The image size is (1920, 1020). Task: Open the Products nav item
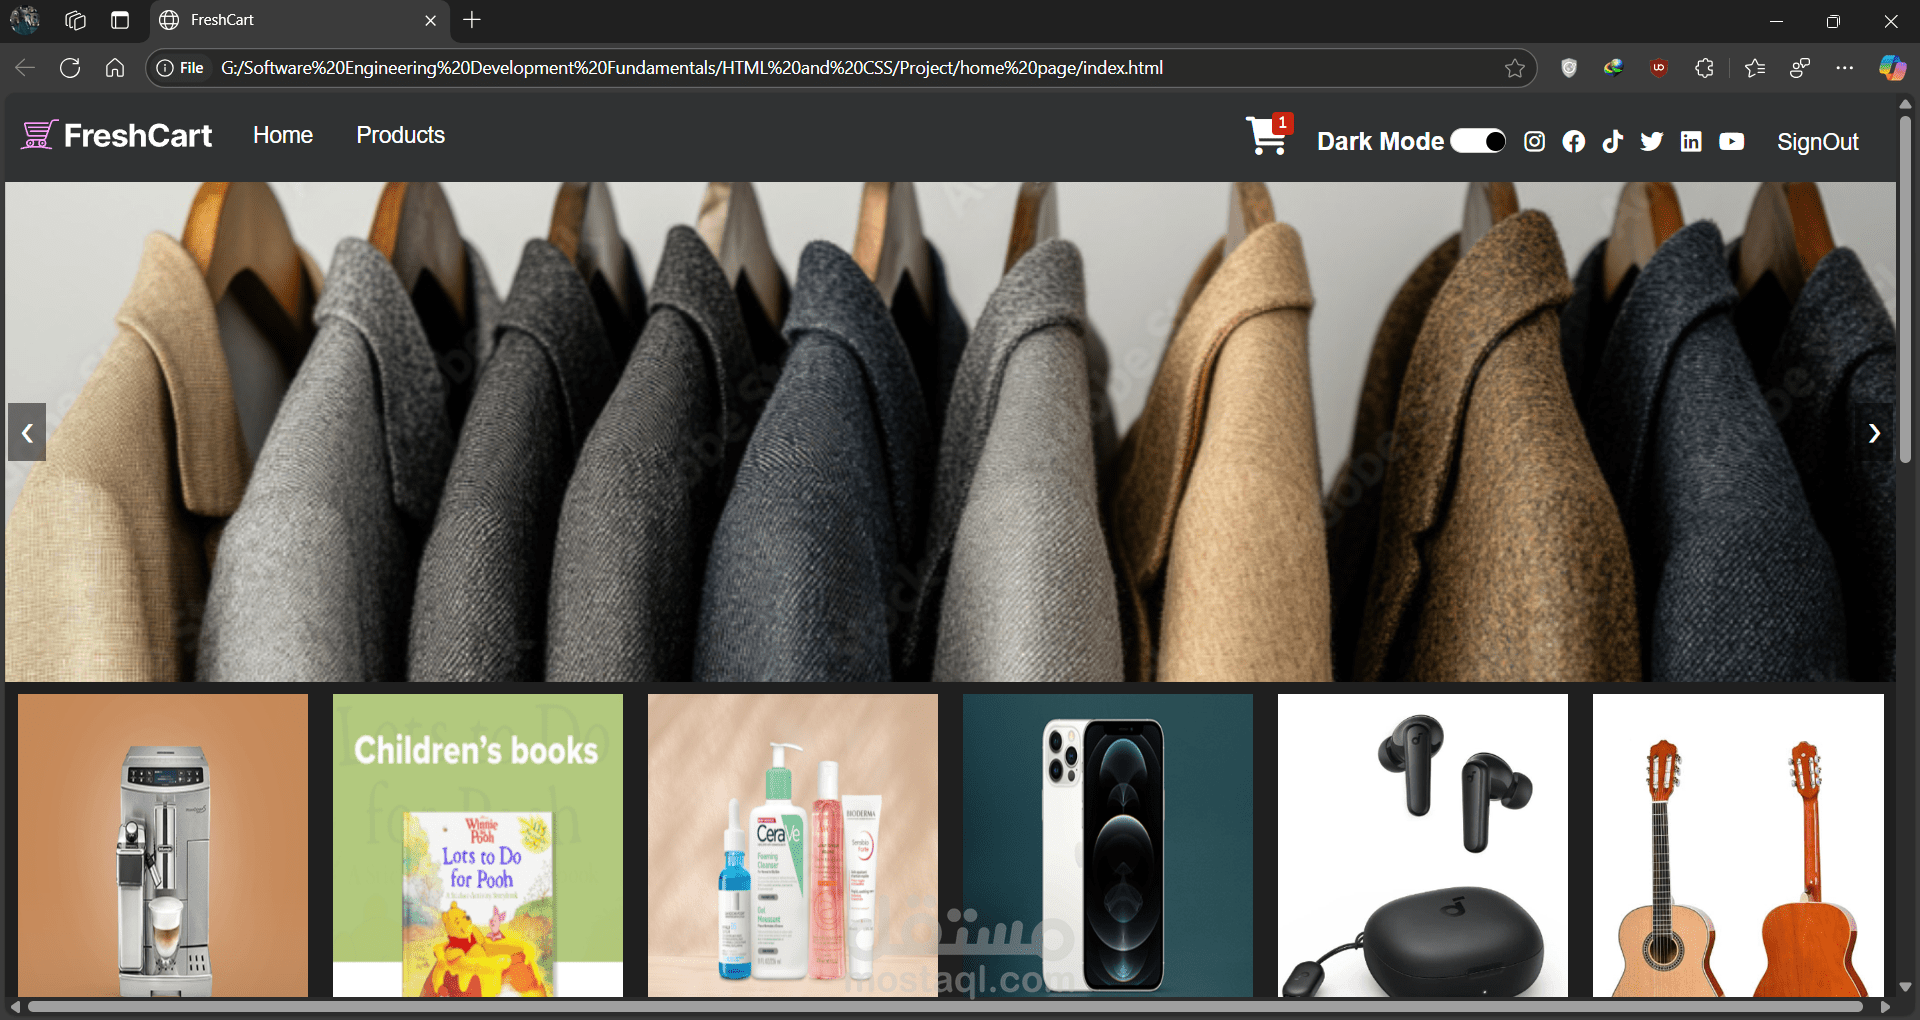pos(400,135)
